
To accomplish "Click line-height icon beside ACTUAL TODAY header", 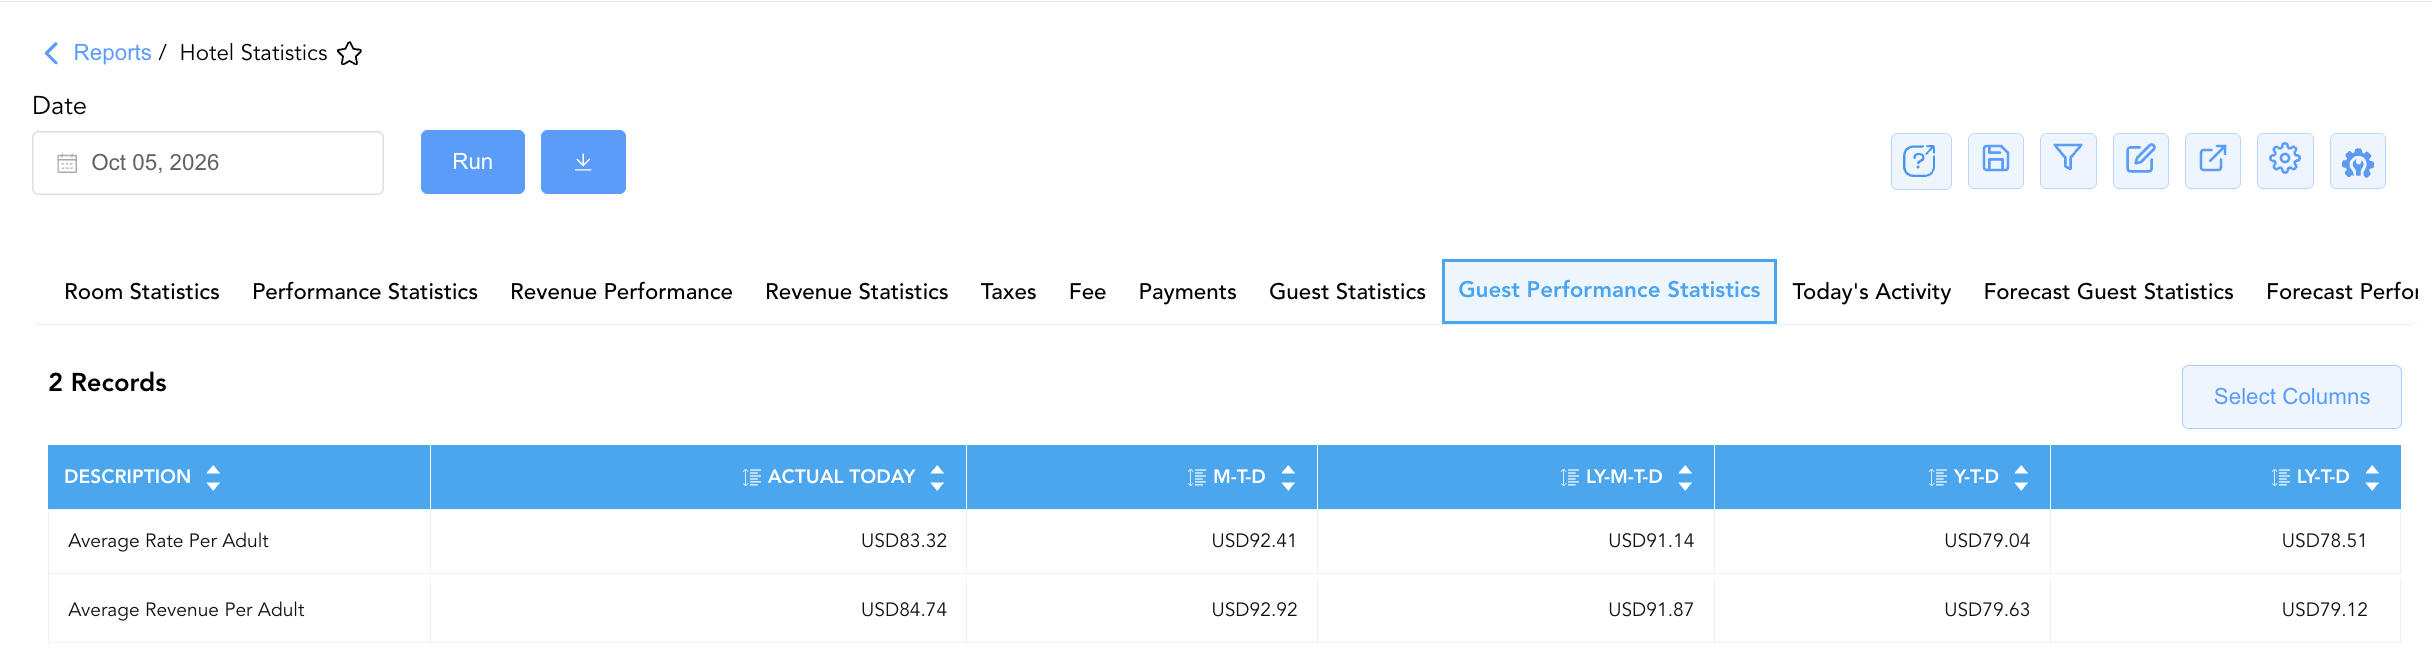I will (x=752, y=477).
